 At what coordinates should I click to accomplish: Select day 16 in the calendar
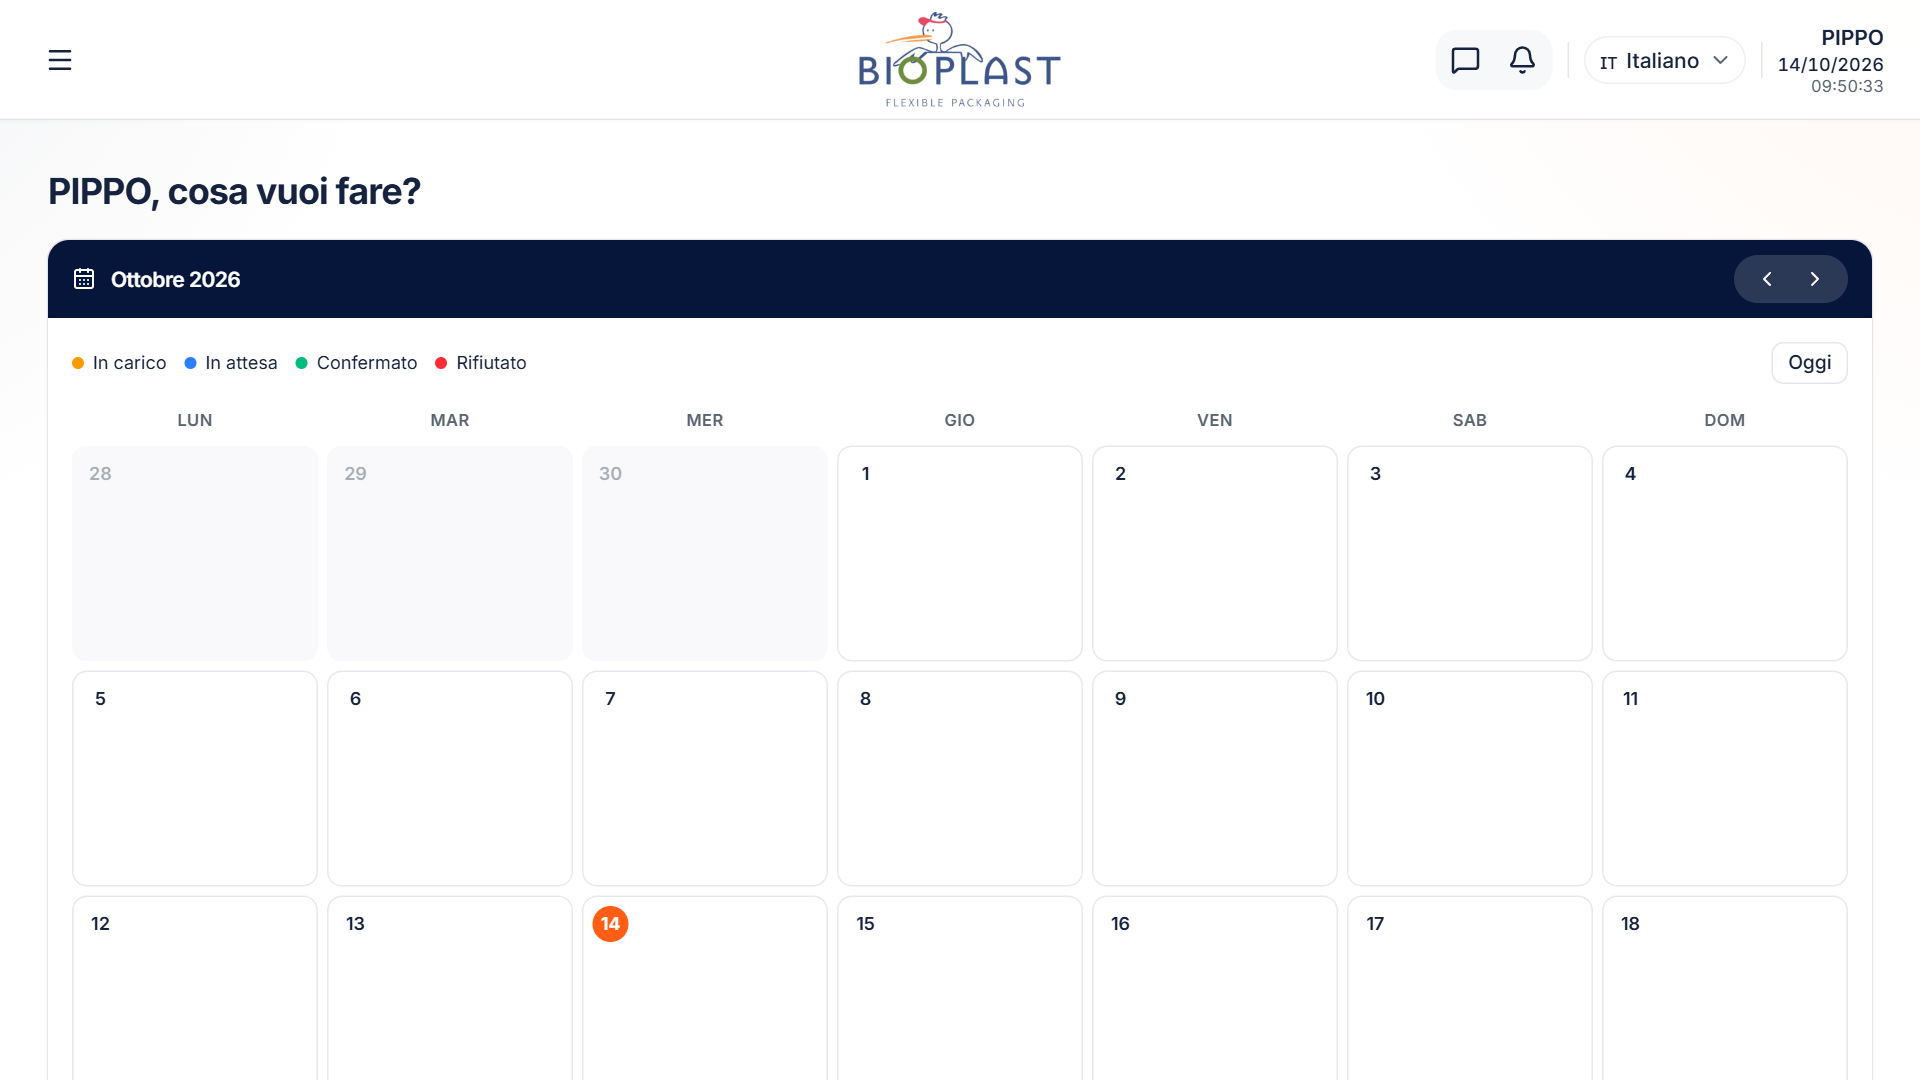click(1215, 988)
